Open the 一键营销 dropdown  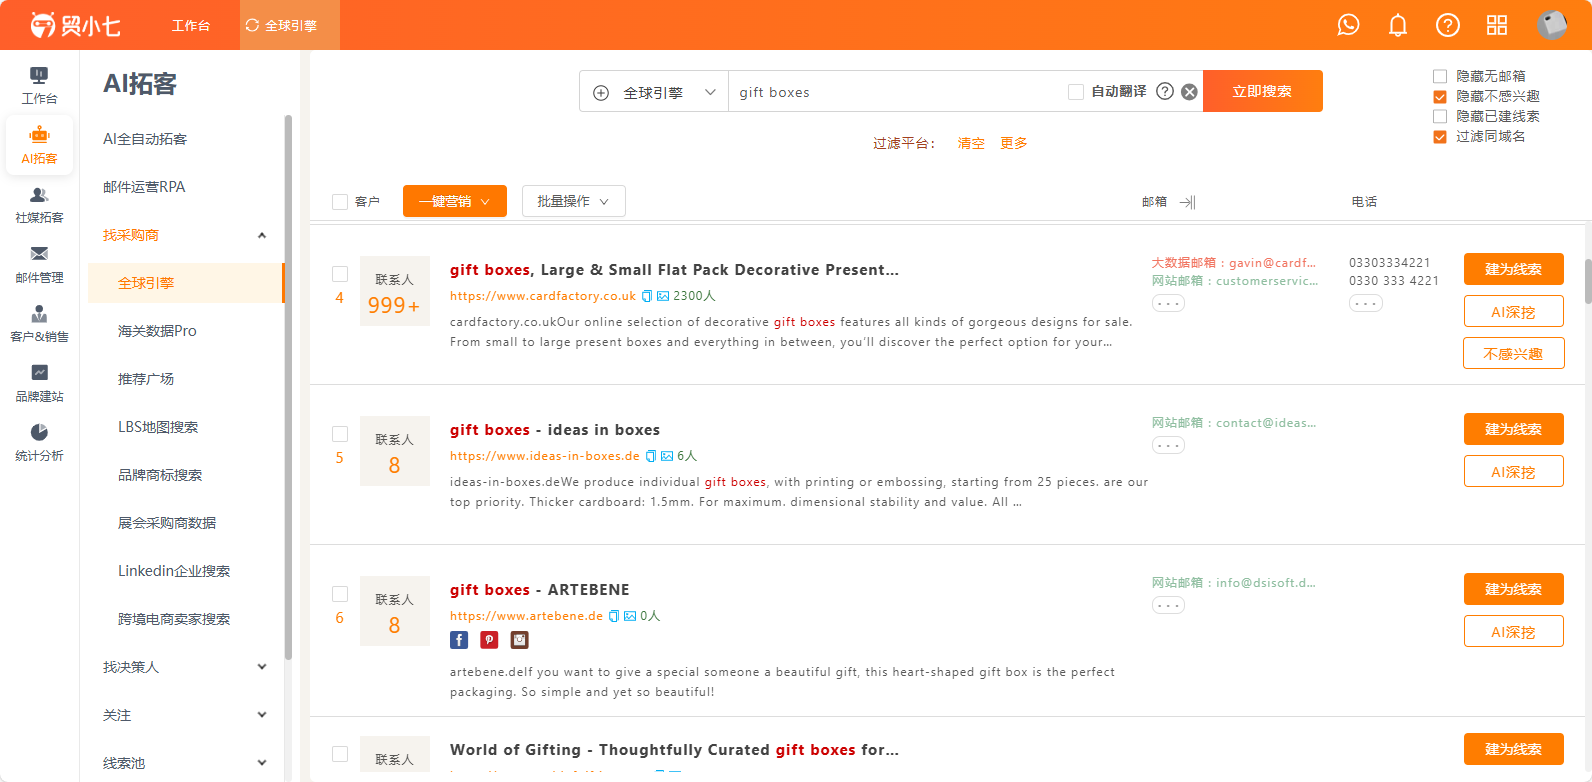[455, 201]
